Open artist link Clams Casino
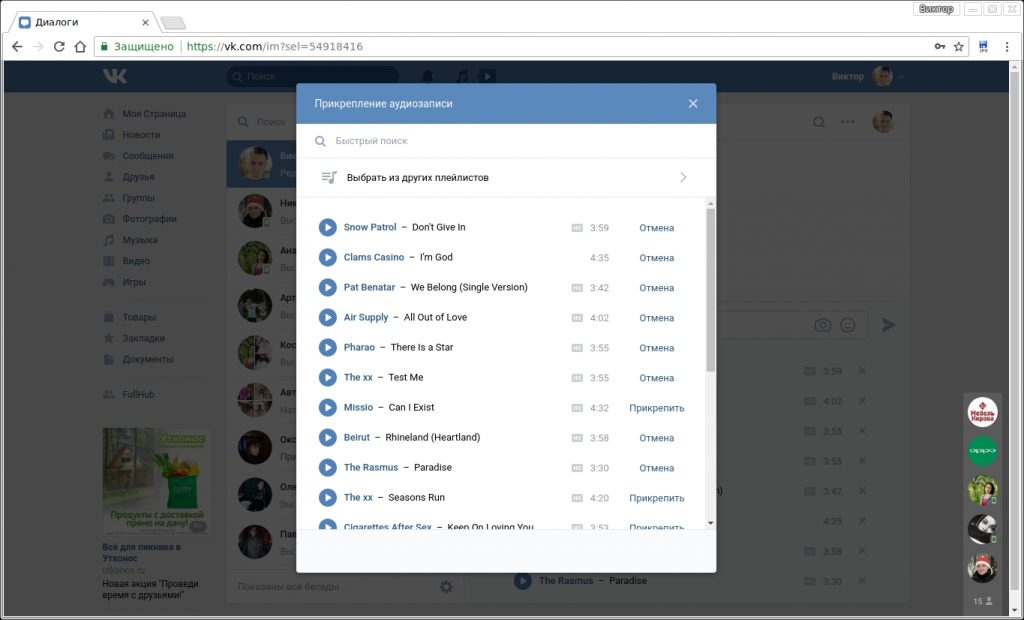Viewport: 1024px width, 620px height. [374, 257]
